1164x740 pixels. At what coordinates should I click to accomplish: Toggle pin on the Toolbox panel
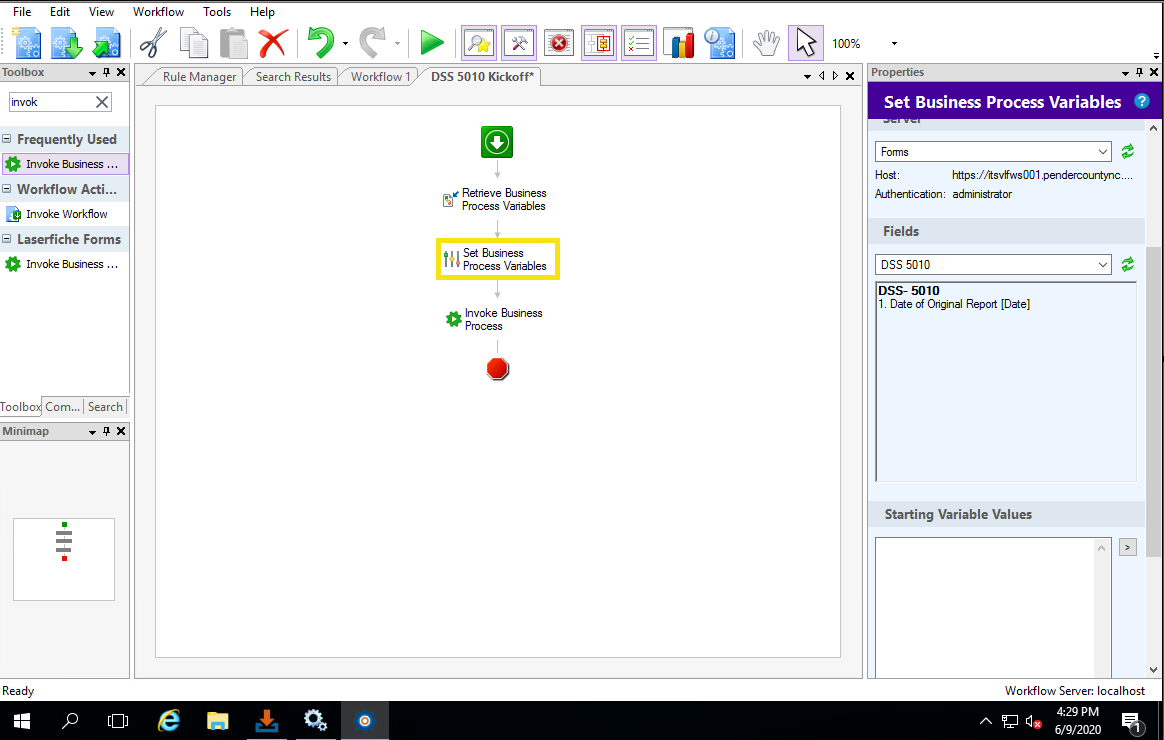(107, 72)
